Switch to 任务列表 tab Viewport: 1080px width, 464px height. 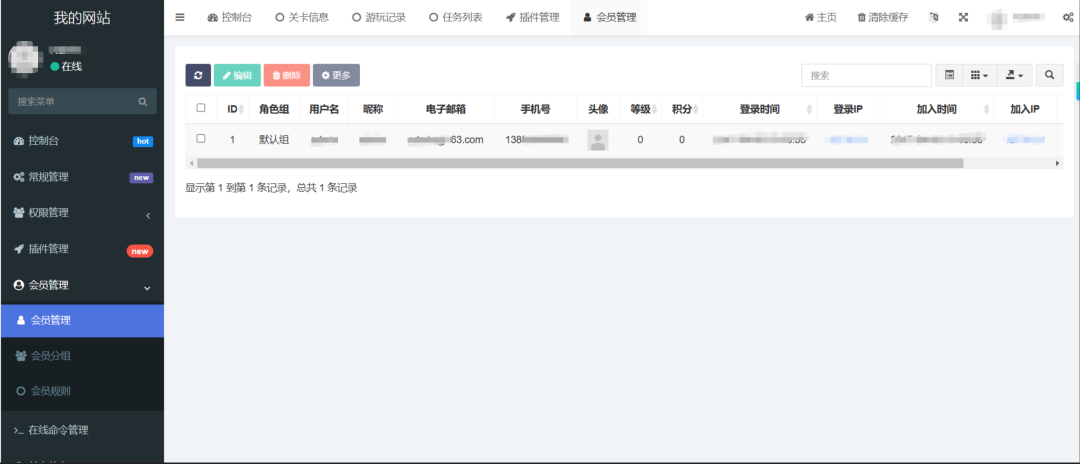[455, 17]
